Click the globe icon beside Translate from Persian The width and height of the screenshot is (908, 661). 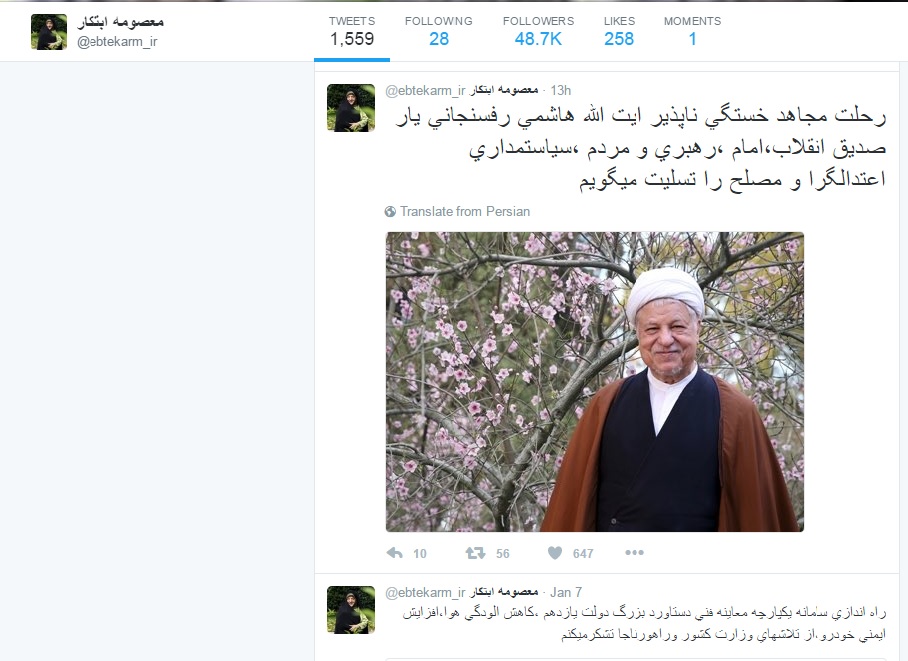pos(390,211)
